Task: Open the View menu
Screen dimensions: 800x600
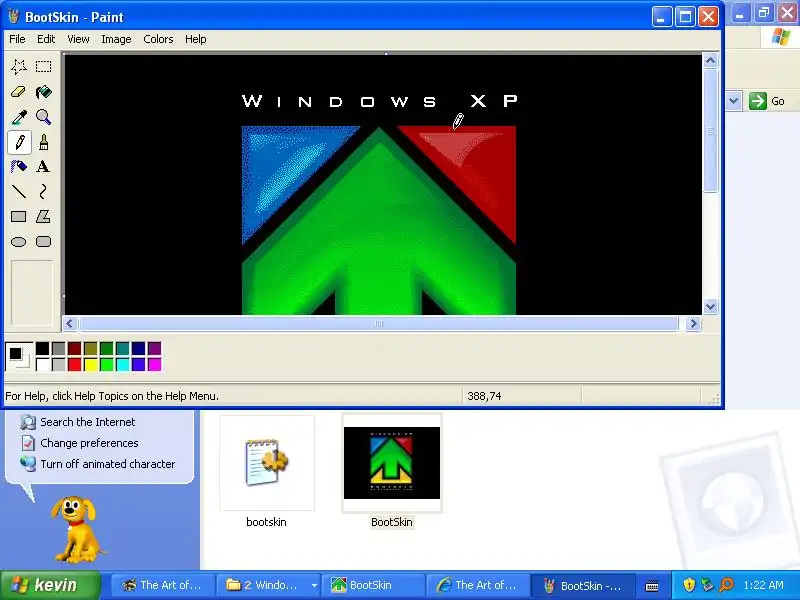Action: [78, 39]
